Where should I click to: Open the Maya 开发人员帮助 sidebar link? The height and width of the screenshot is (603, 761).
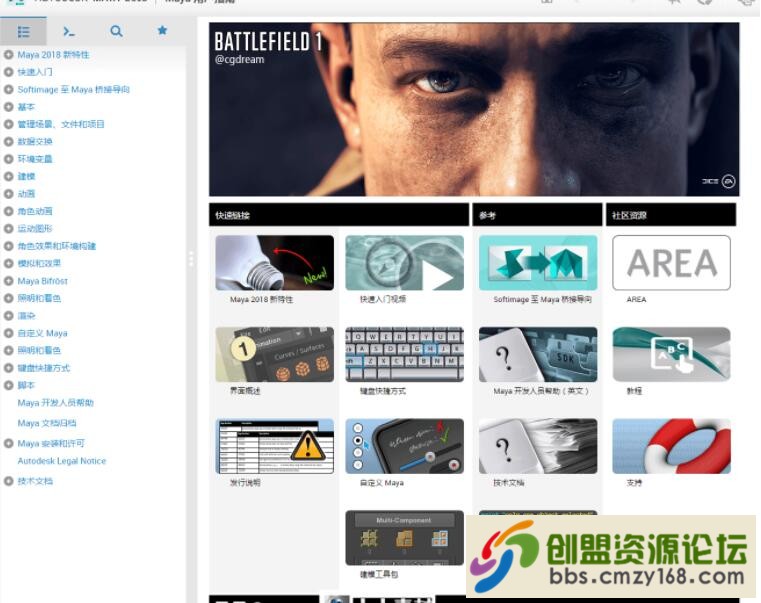[55, 403]
